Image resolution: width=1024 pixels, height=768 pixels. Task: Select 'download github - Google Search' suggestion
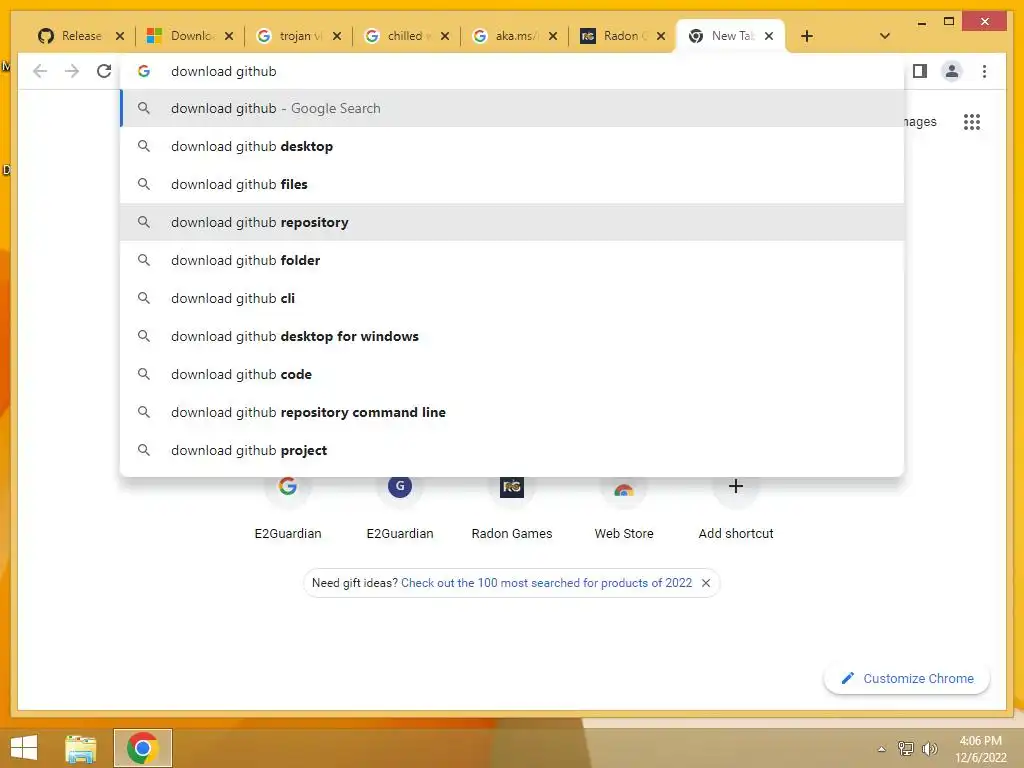tap(512, 108)
